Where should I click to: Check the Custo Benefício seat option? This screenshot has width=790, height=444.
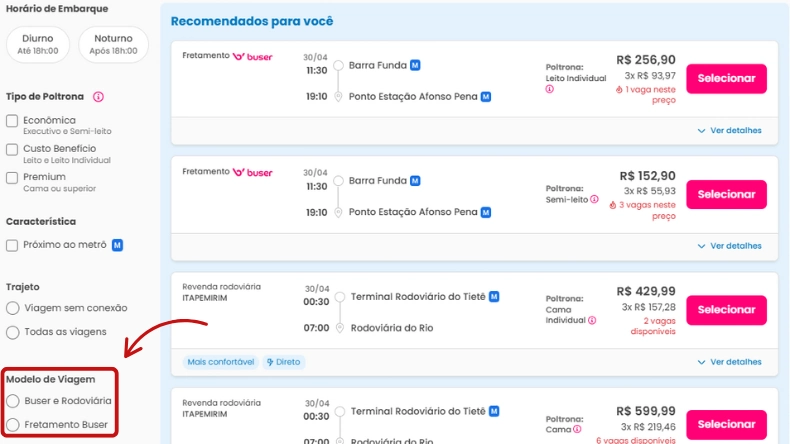click(x=12, y=149)
